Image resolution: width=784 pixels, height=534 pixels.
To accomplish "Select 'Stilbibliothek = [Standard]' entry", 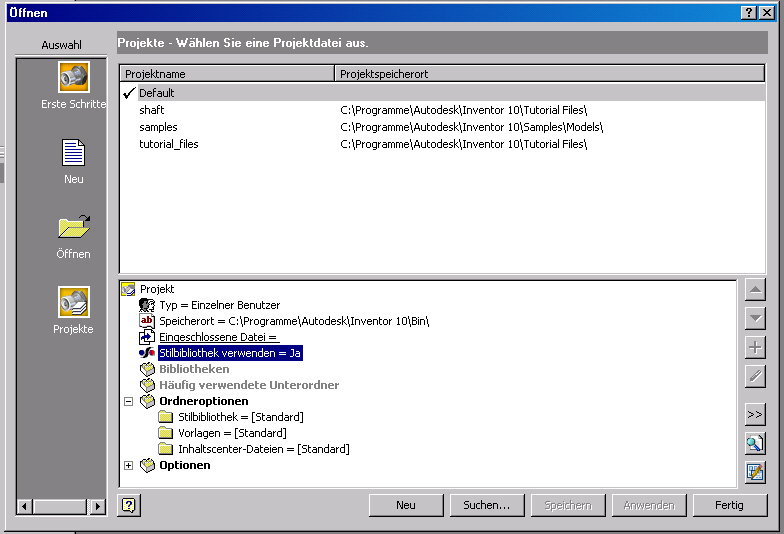I will pyautogui.click(x=240, y=417).
